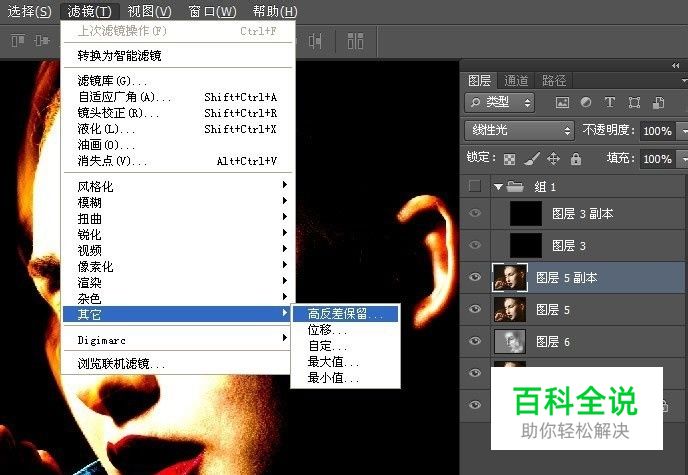Open the 窗口(W) menu

212,11
